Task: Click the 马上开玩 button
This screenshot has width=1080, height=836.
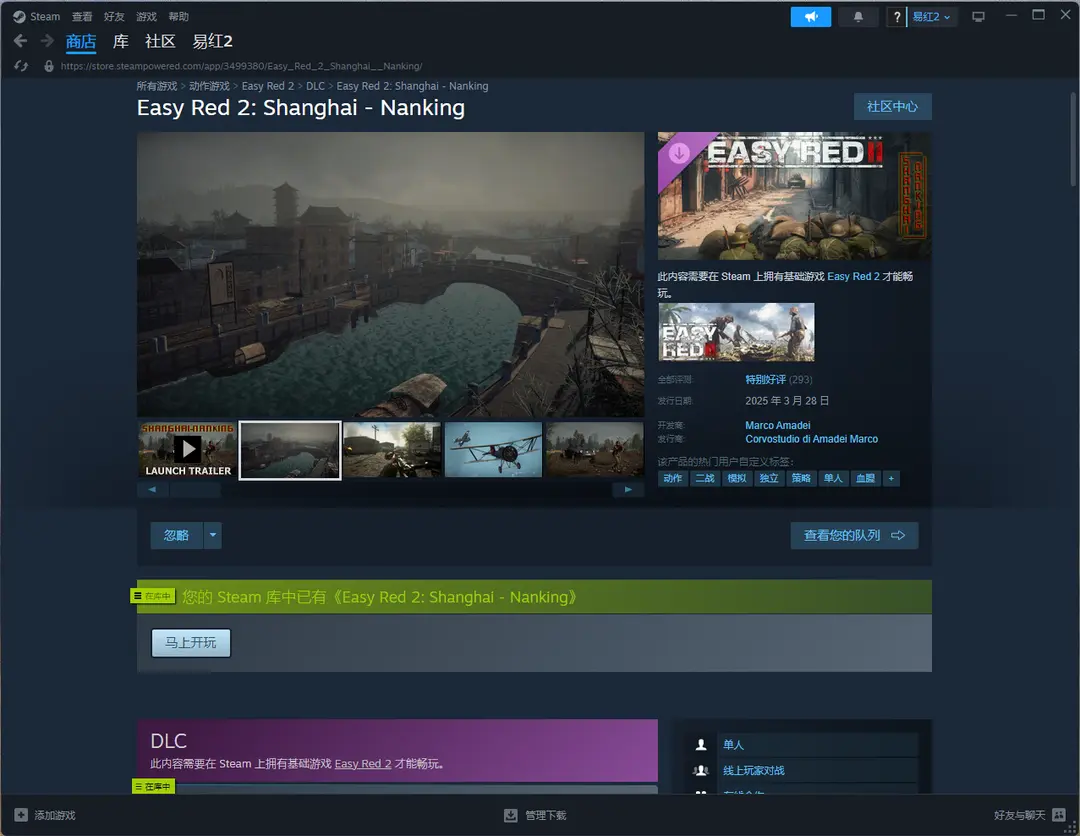Action: tap(191, 642)
